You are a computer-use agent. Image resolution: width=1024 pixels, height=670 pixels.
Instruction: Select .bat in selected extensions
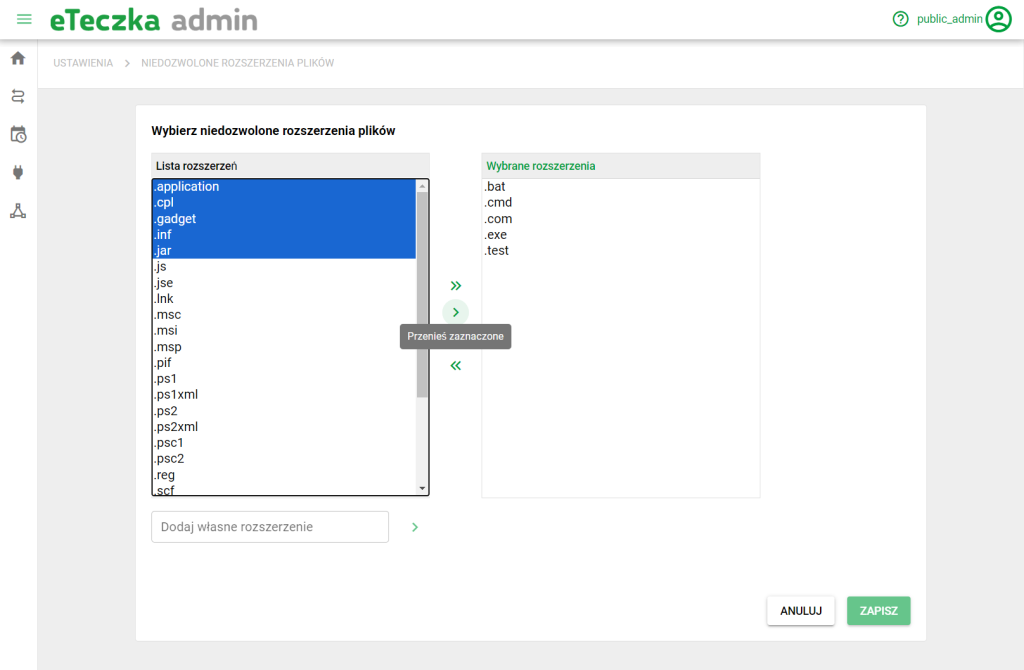(x=620, y=187)
